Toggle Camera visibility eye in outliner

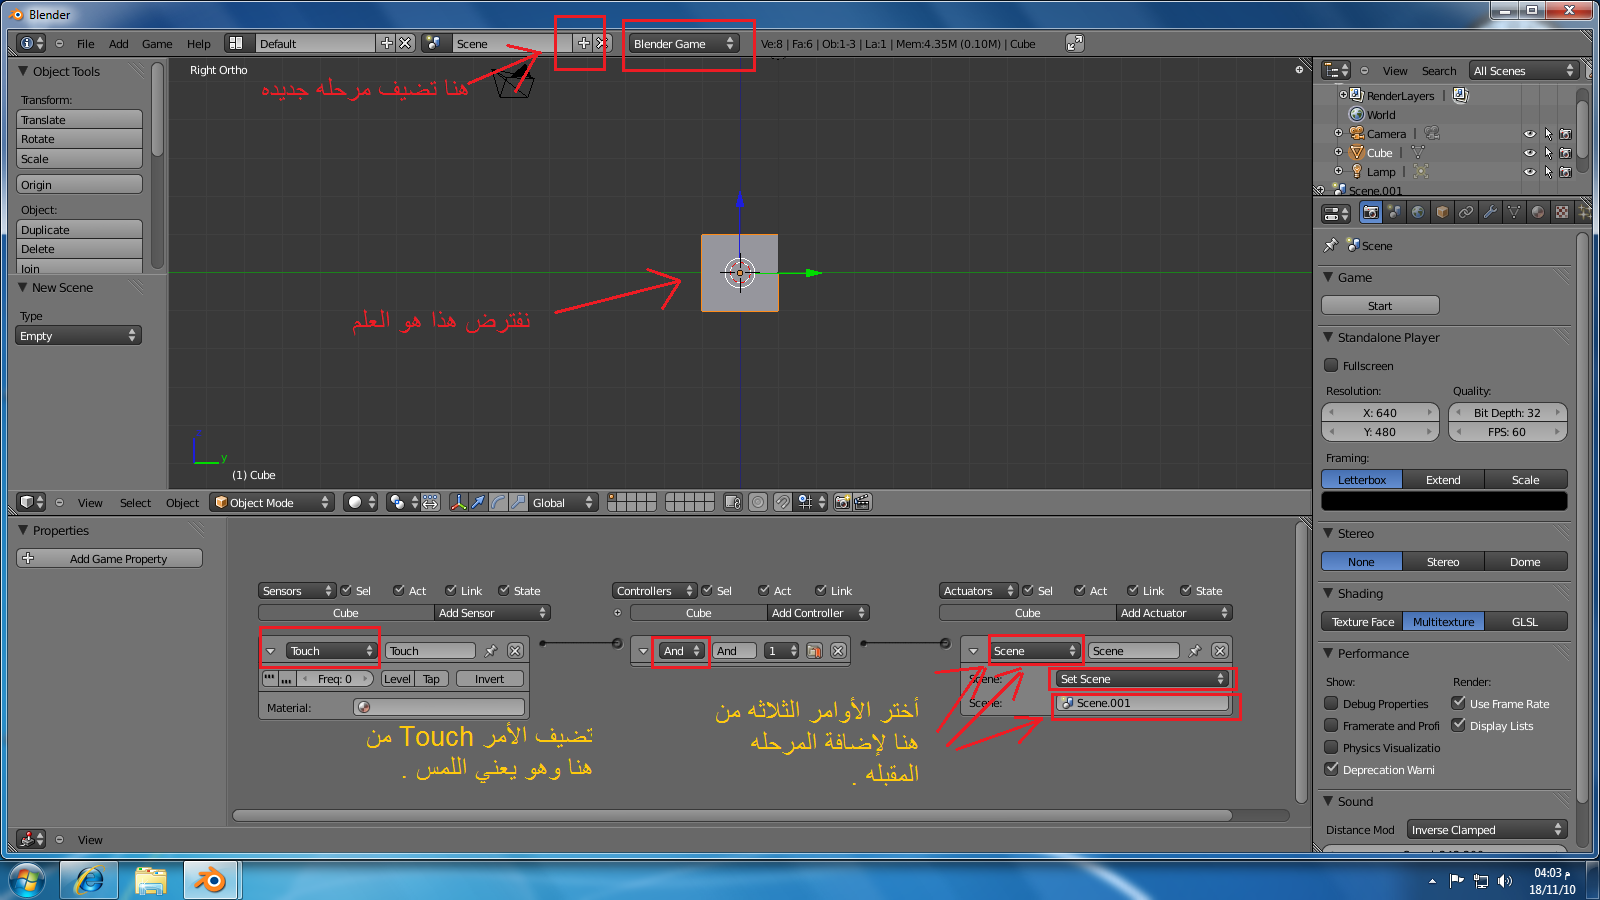tap(1529, 134)
